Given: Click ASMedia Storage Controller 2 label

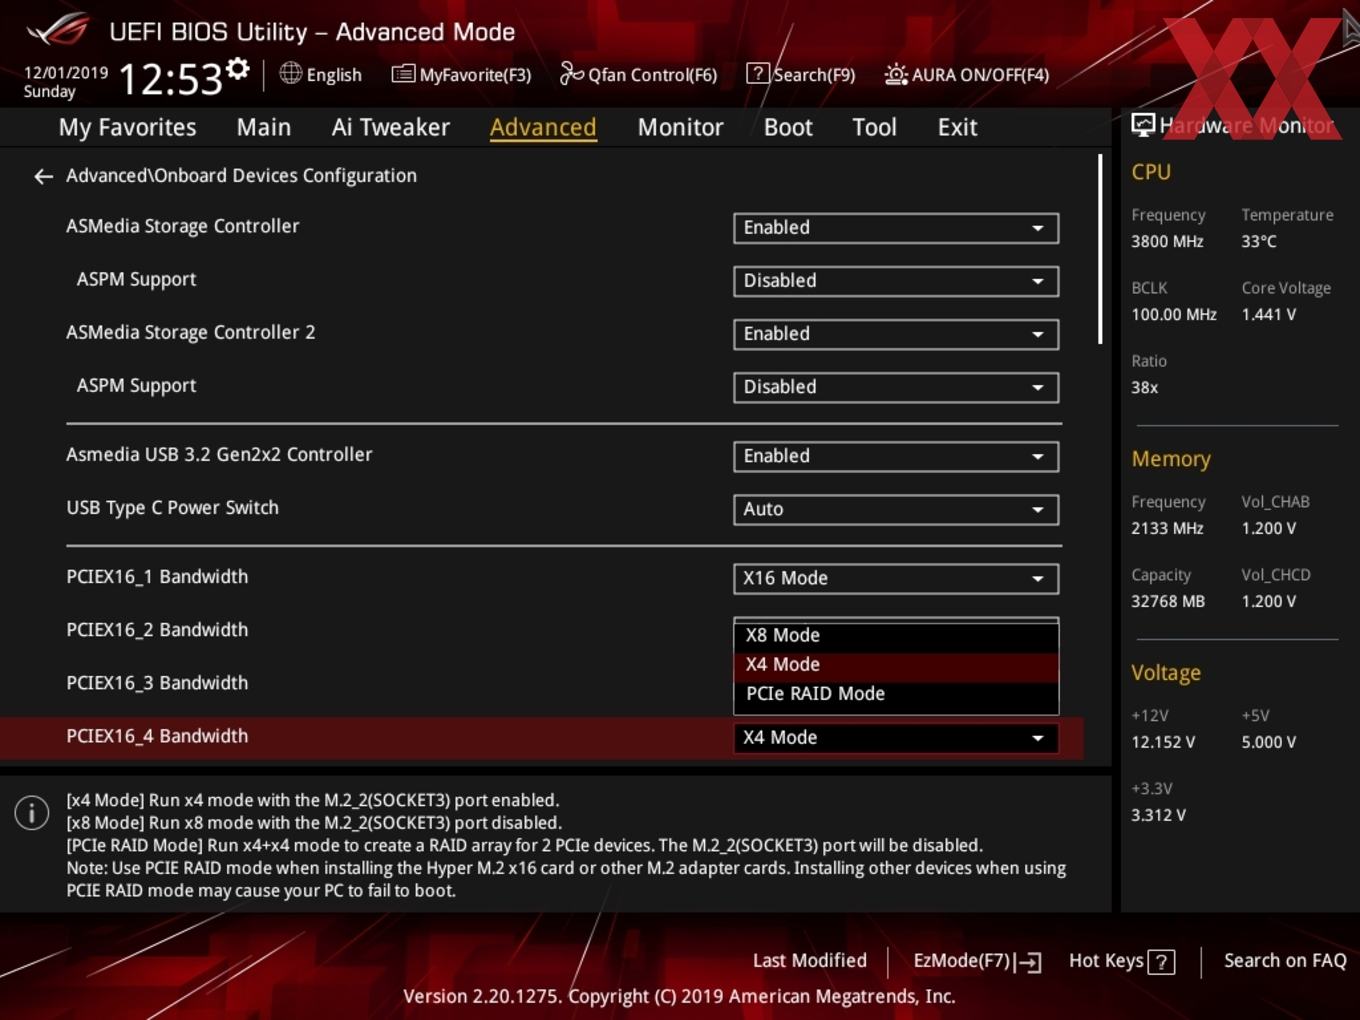Looking at the screenshot, I should click(x=190, y=333).
